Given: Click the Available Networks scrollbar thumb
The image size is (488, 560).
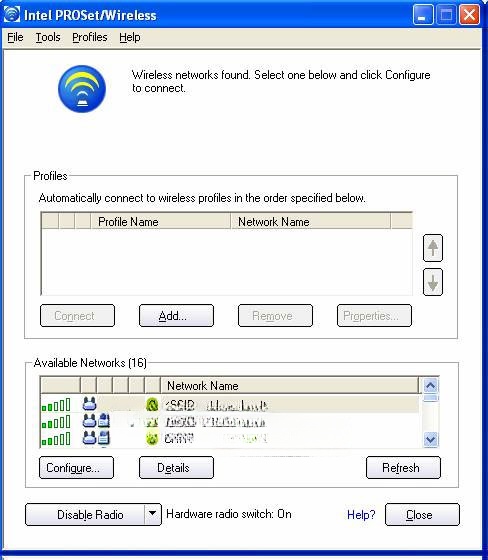Looking at the screenshot, I should pyautogui.click(x=430, y=398).
